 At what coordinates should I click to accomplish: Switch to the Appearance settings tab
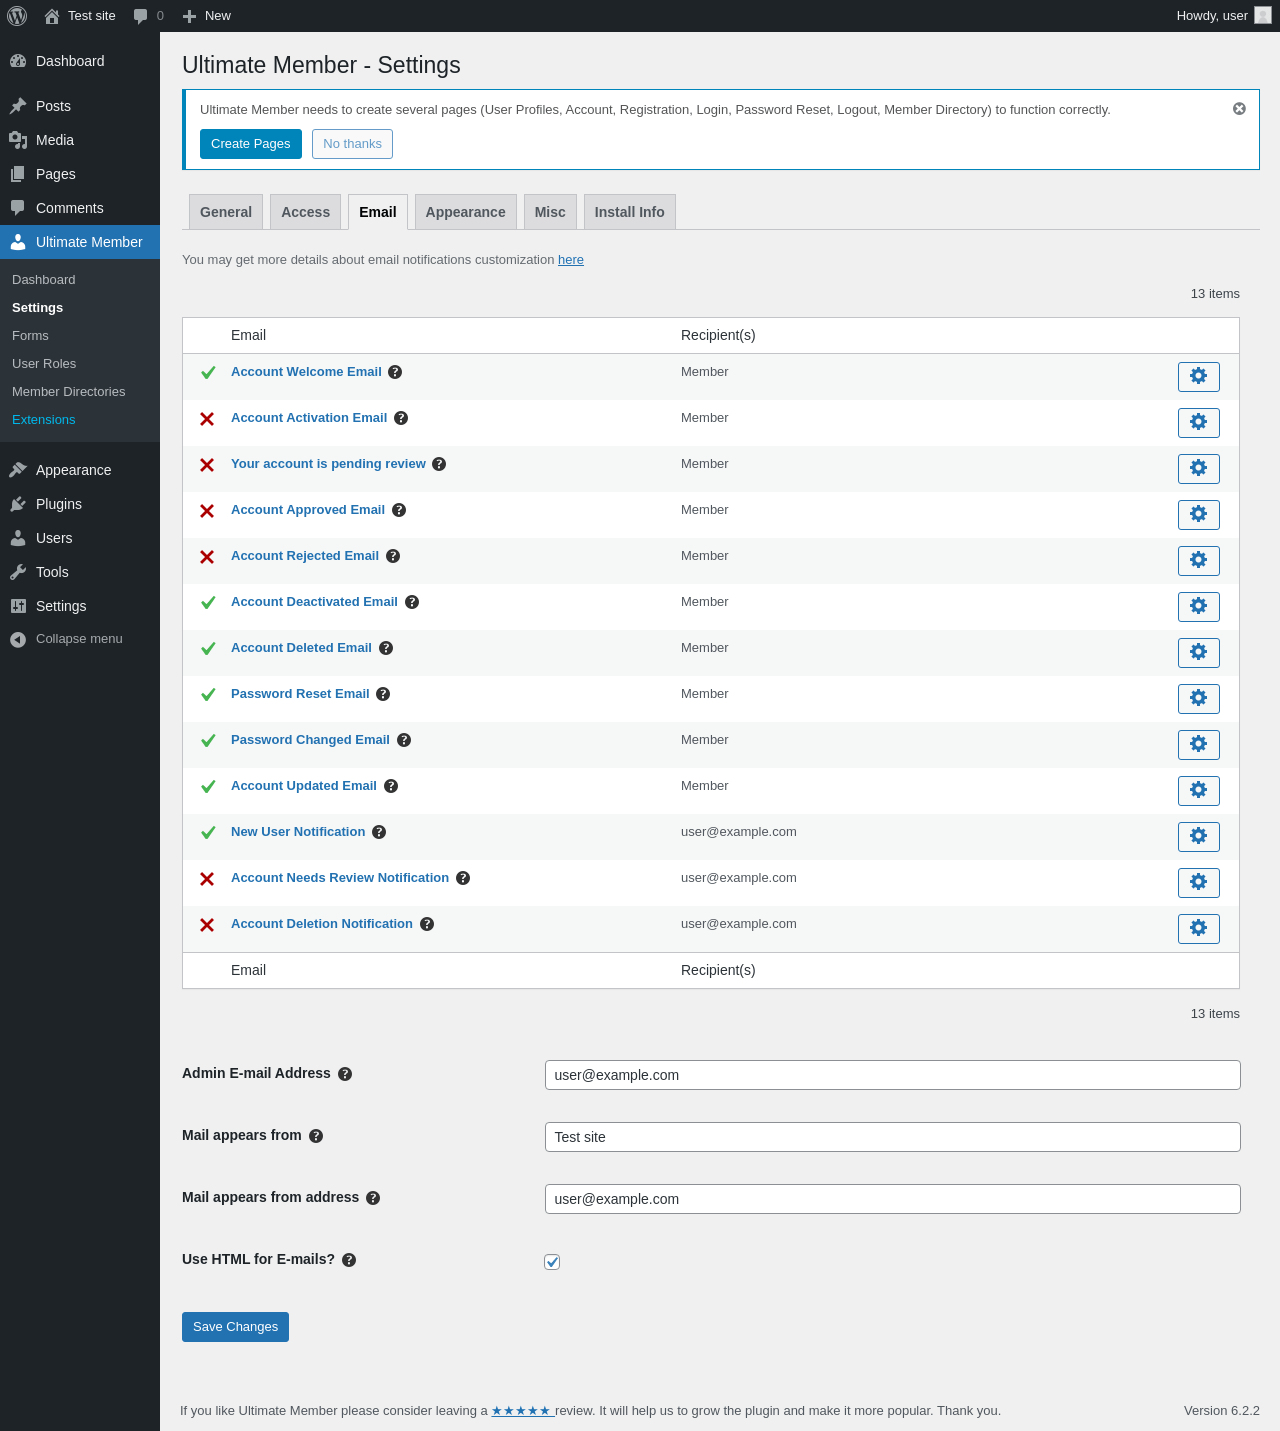[465, 212]
